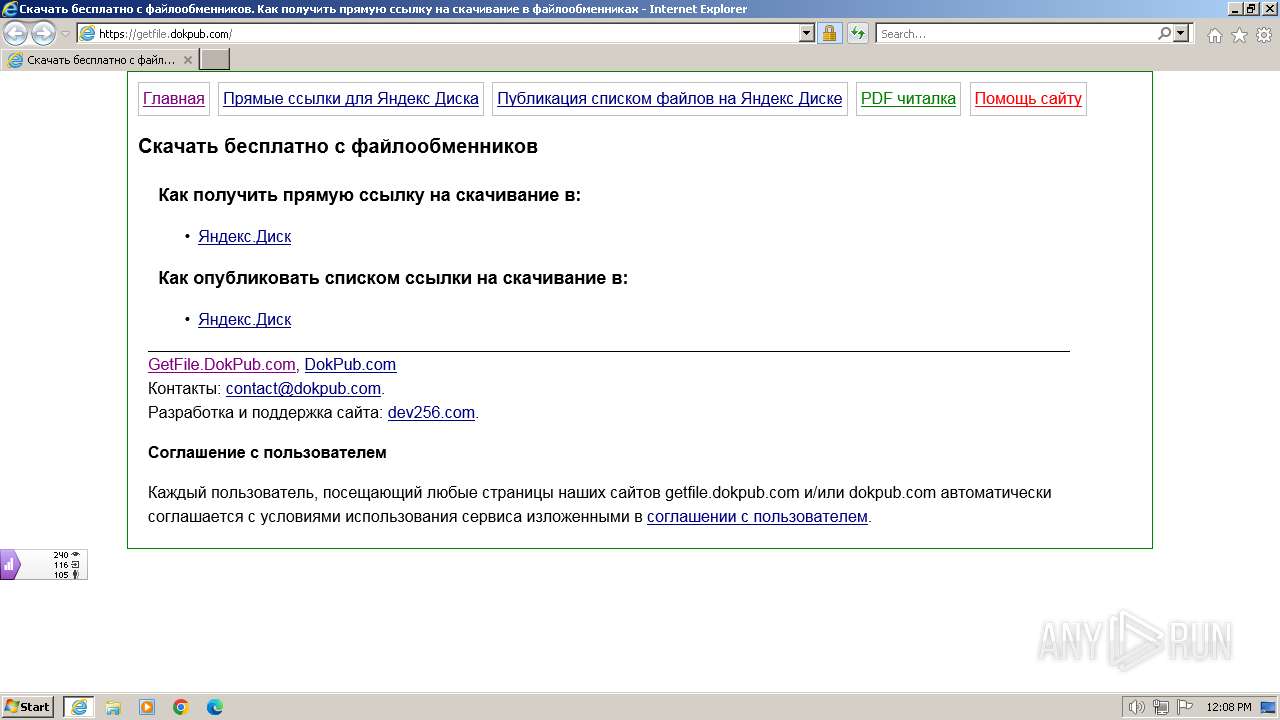Open the search provider dropdown arrow
This screenshot has height=720, width=1280.
1181,33
